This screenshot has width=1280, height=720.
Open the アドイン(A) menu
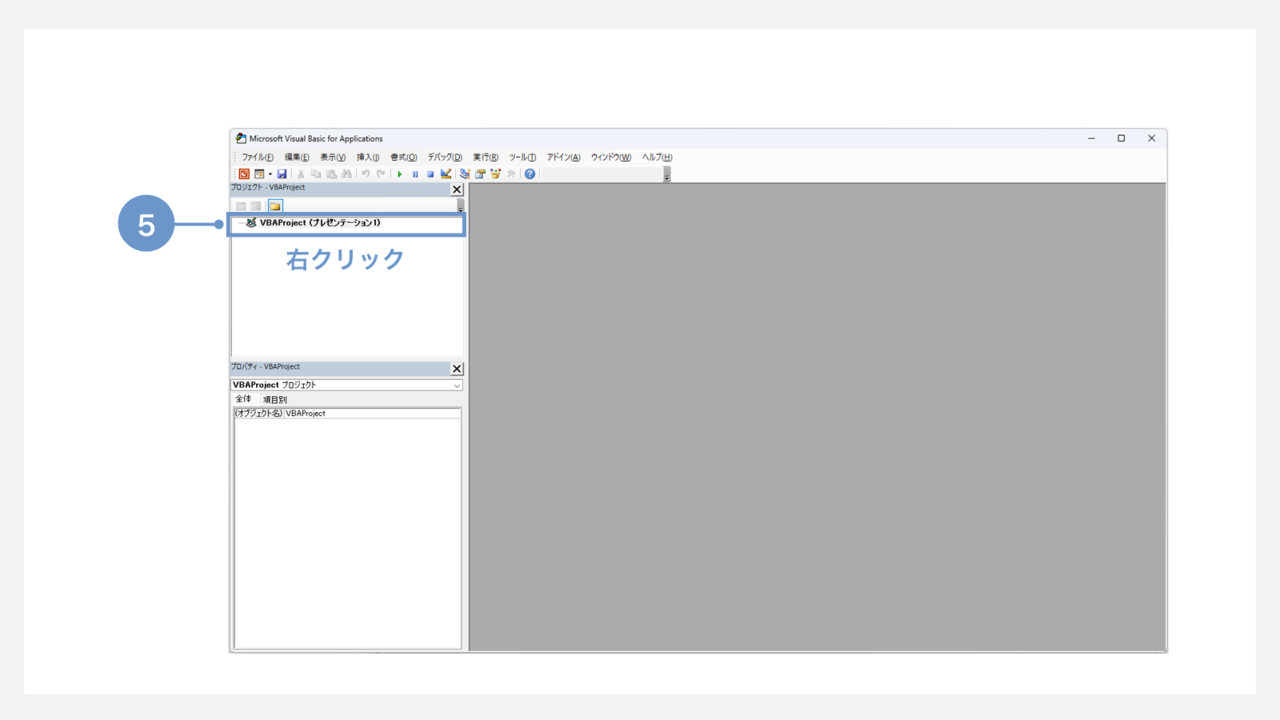click(563, 157)
